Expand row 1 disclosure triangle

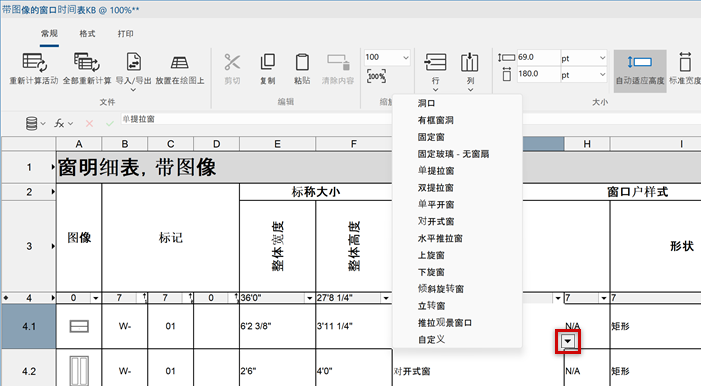click(53, 167)
